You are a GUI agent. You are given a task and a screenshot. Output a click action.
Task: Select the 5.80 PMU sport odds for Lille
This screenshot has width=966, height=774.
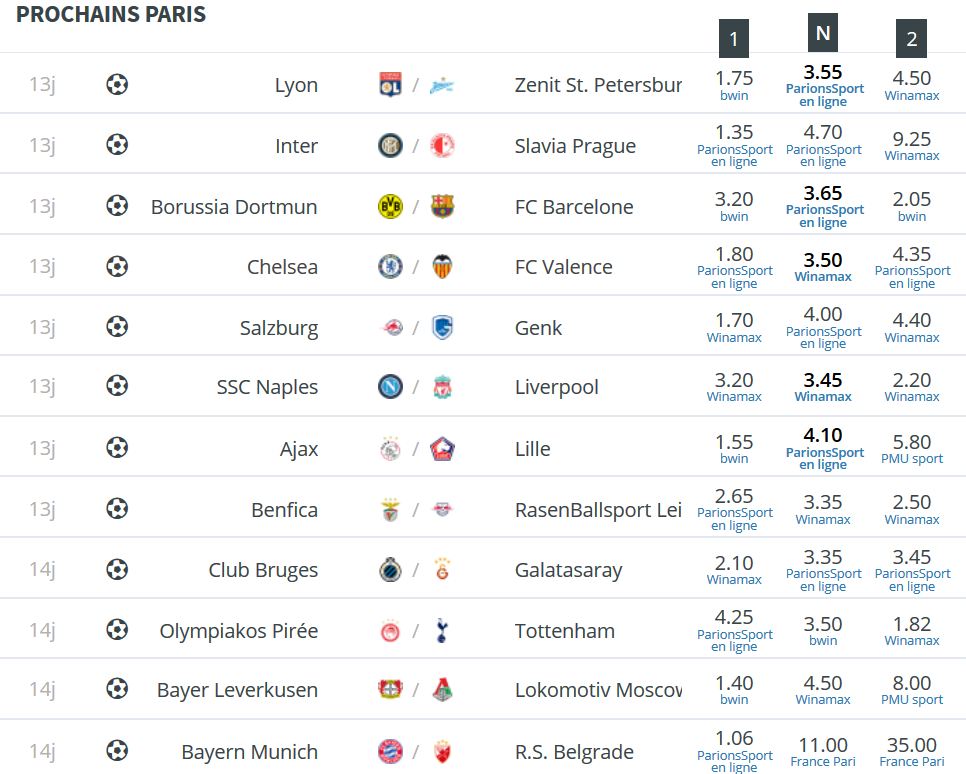[x=912, y=448]
